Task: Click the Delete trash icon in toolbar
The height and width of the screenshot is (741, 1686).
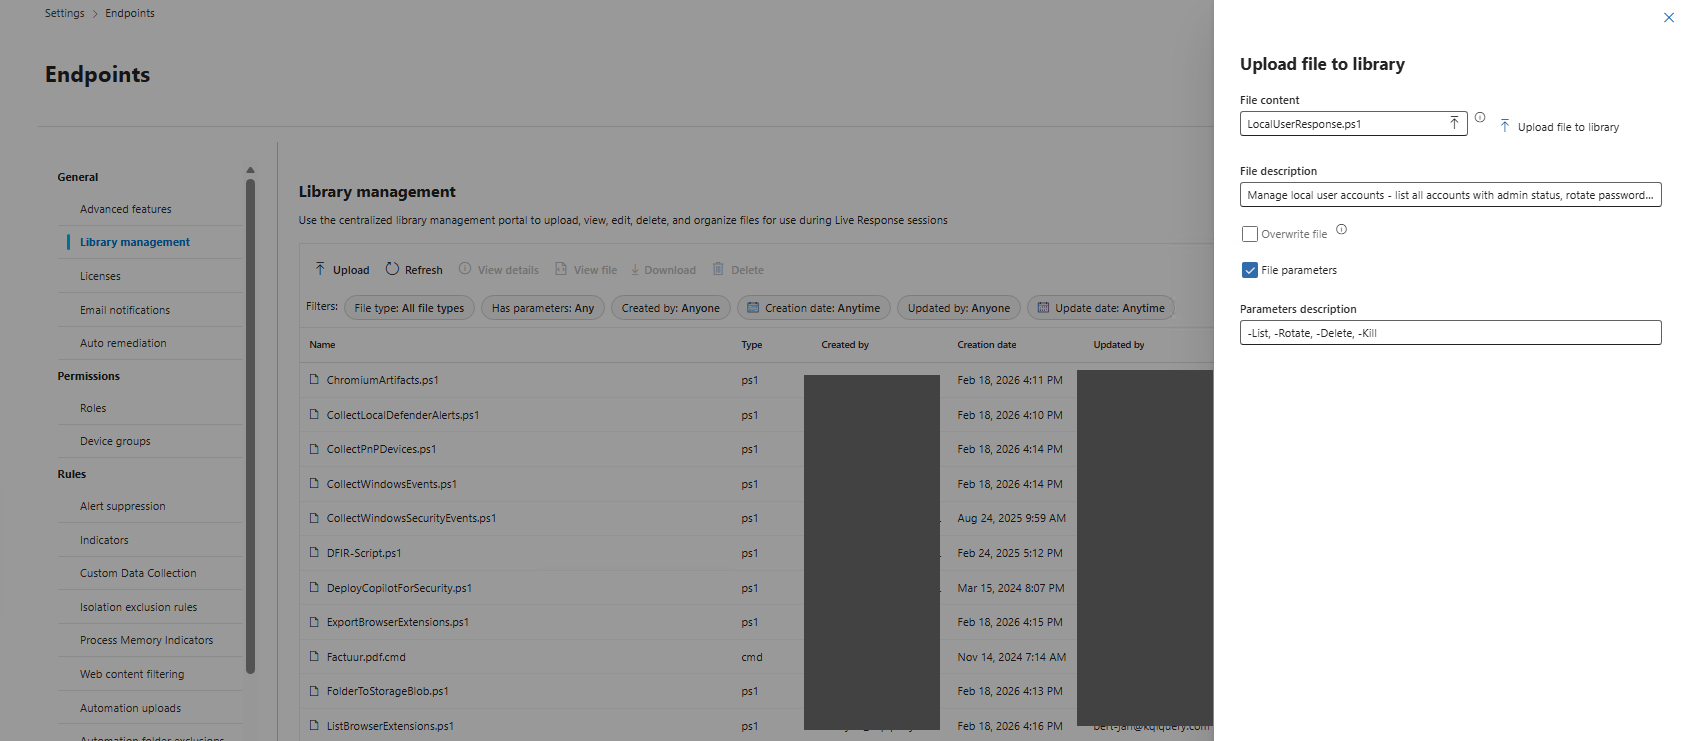Action: [718, 269]
